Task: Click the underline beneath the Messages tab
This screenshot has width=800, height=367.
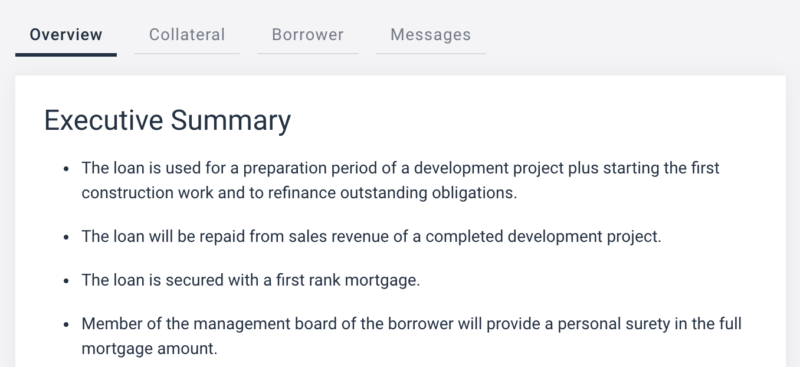Action: point(431,53)
